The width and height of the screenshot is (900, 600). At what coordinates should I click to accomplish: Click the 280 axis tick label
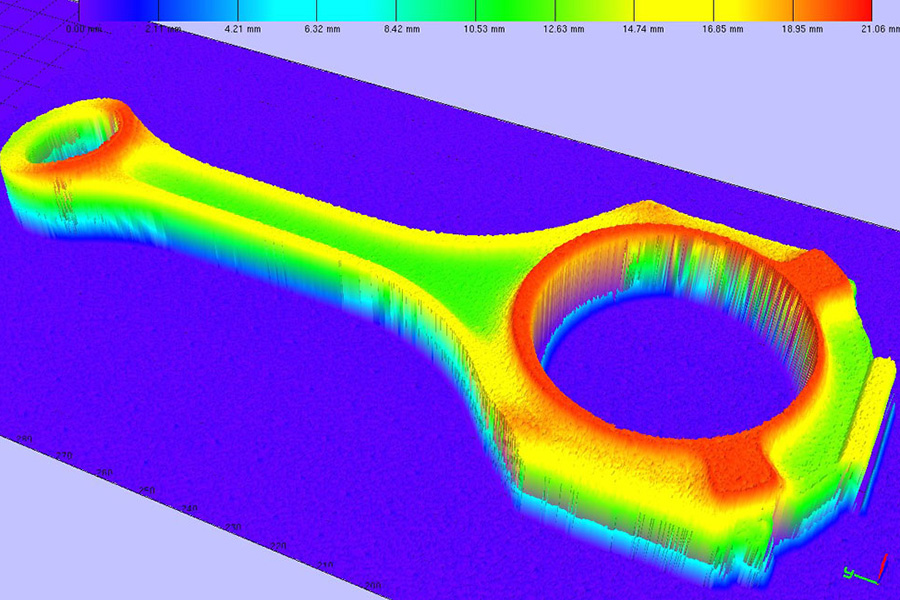(x=22, y=439)
